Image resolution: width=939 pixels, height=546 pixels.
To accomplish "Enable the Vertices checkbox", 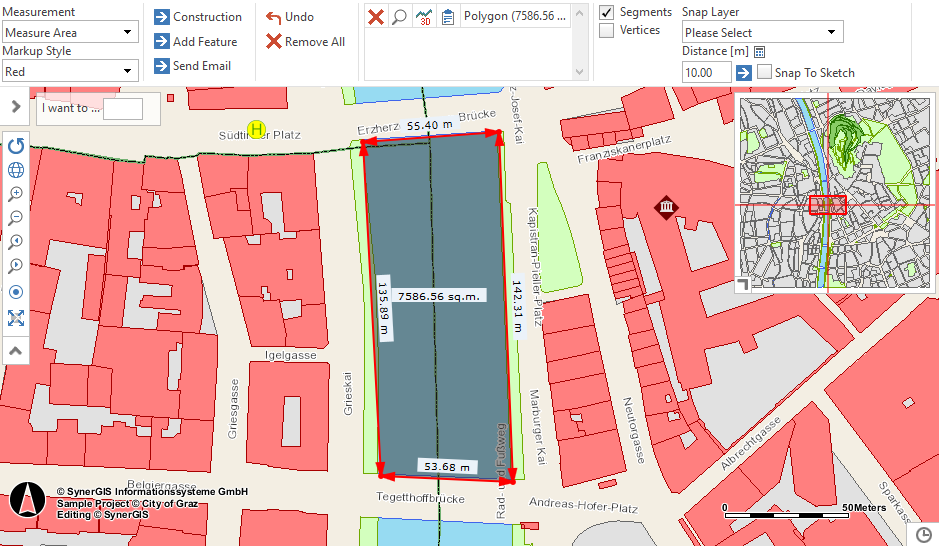I will click(606, 31).
